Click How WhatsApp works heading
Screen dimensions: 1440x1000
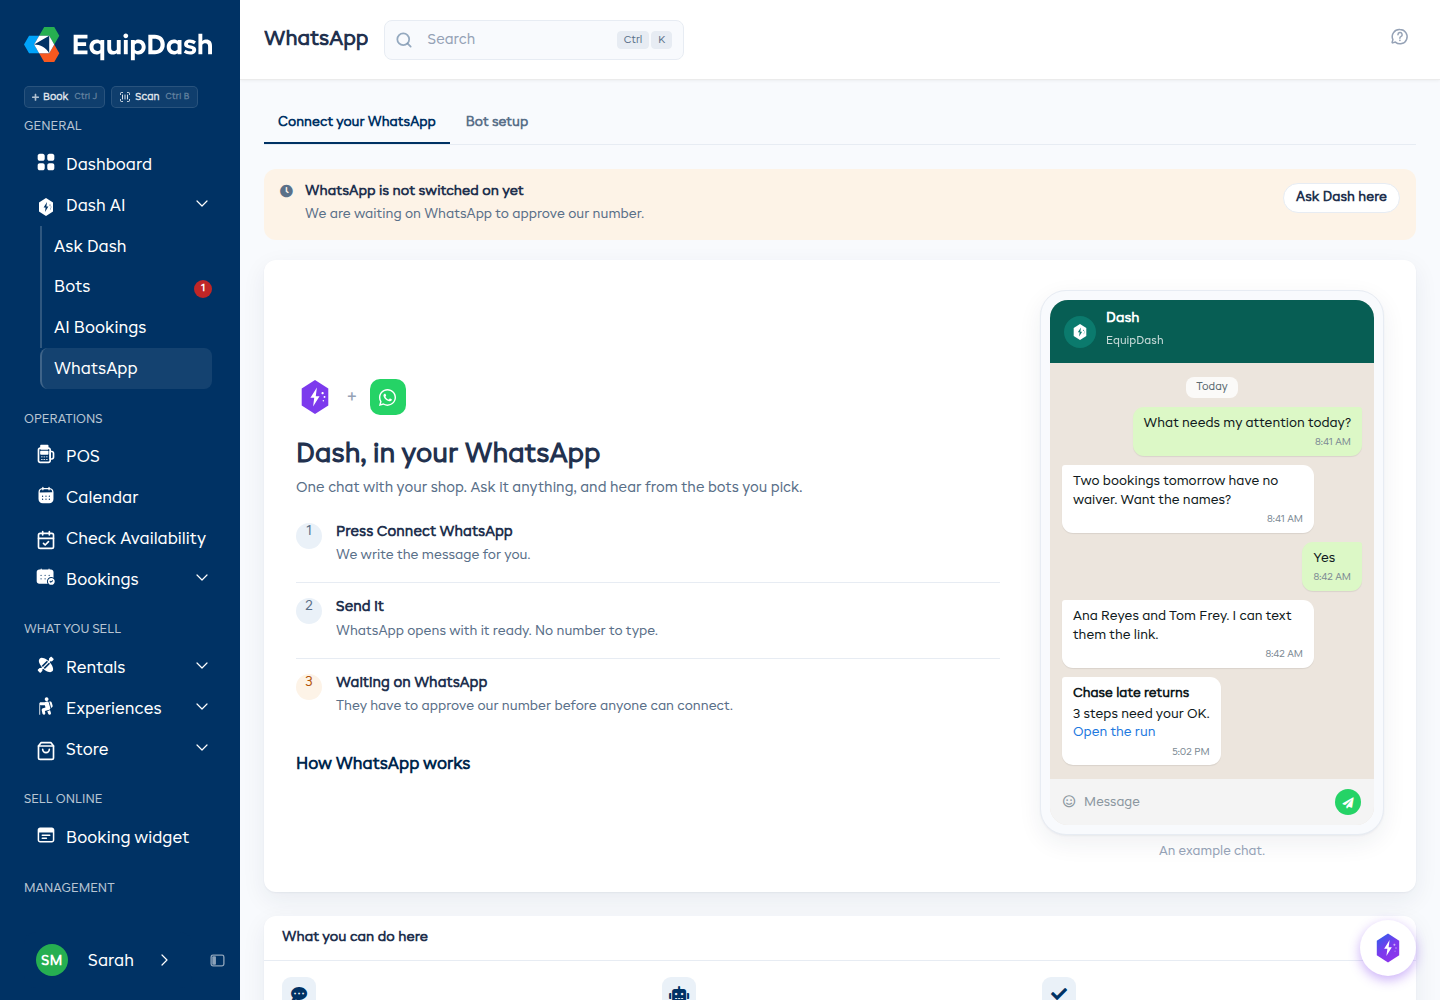click(383, 764)
